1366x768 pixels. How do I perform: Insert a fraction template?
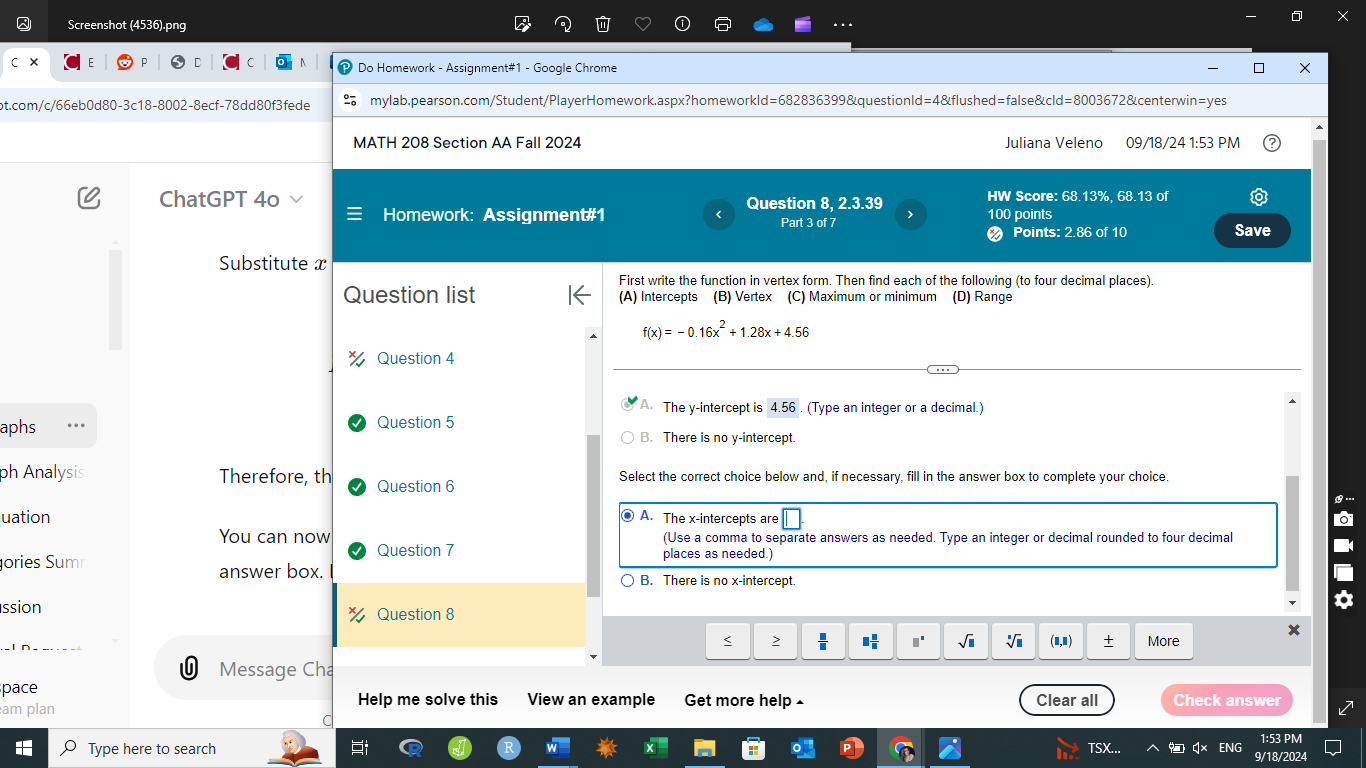[x=824, y=641]
